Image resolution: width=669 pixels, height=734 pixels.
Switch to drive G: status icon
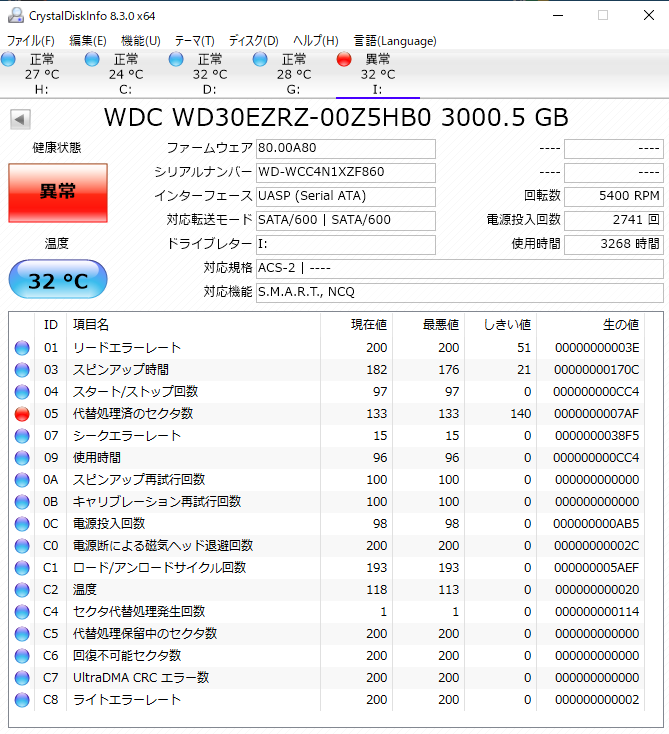[x=261, y=60]
